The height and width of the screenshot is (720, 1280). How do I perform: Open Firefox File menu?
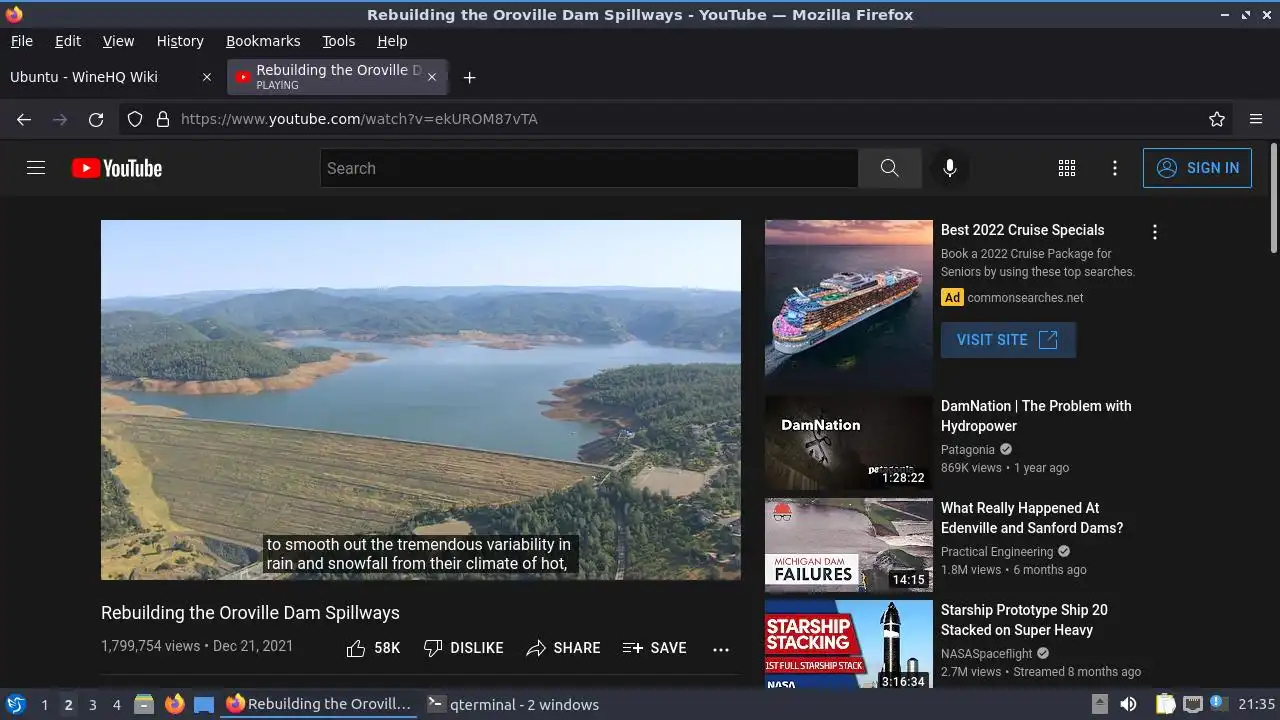click(x=21, y=41)
